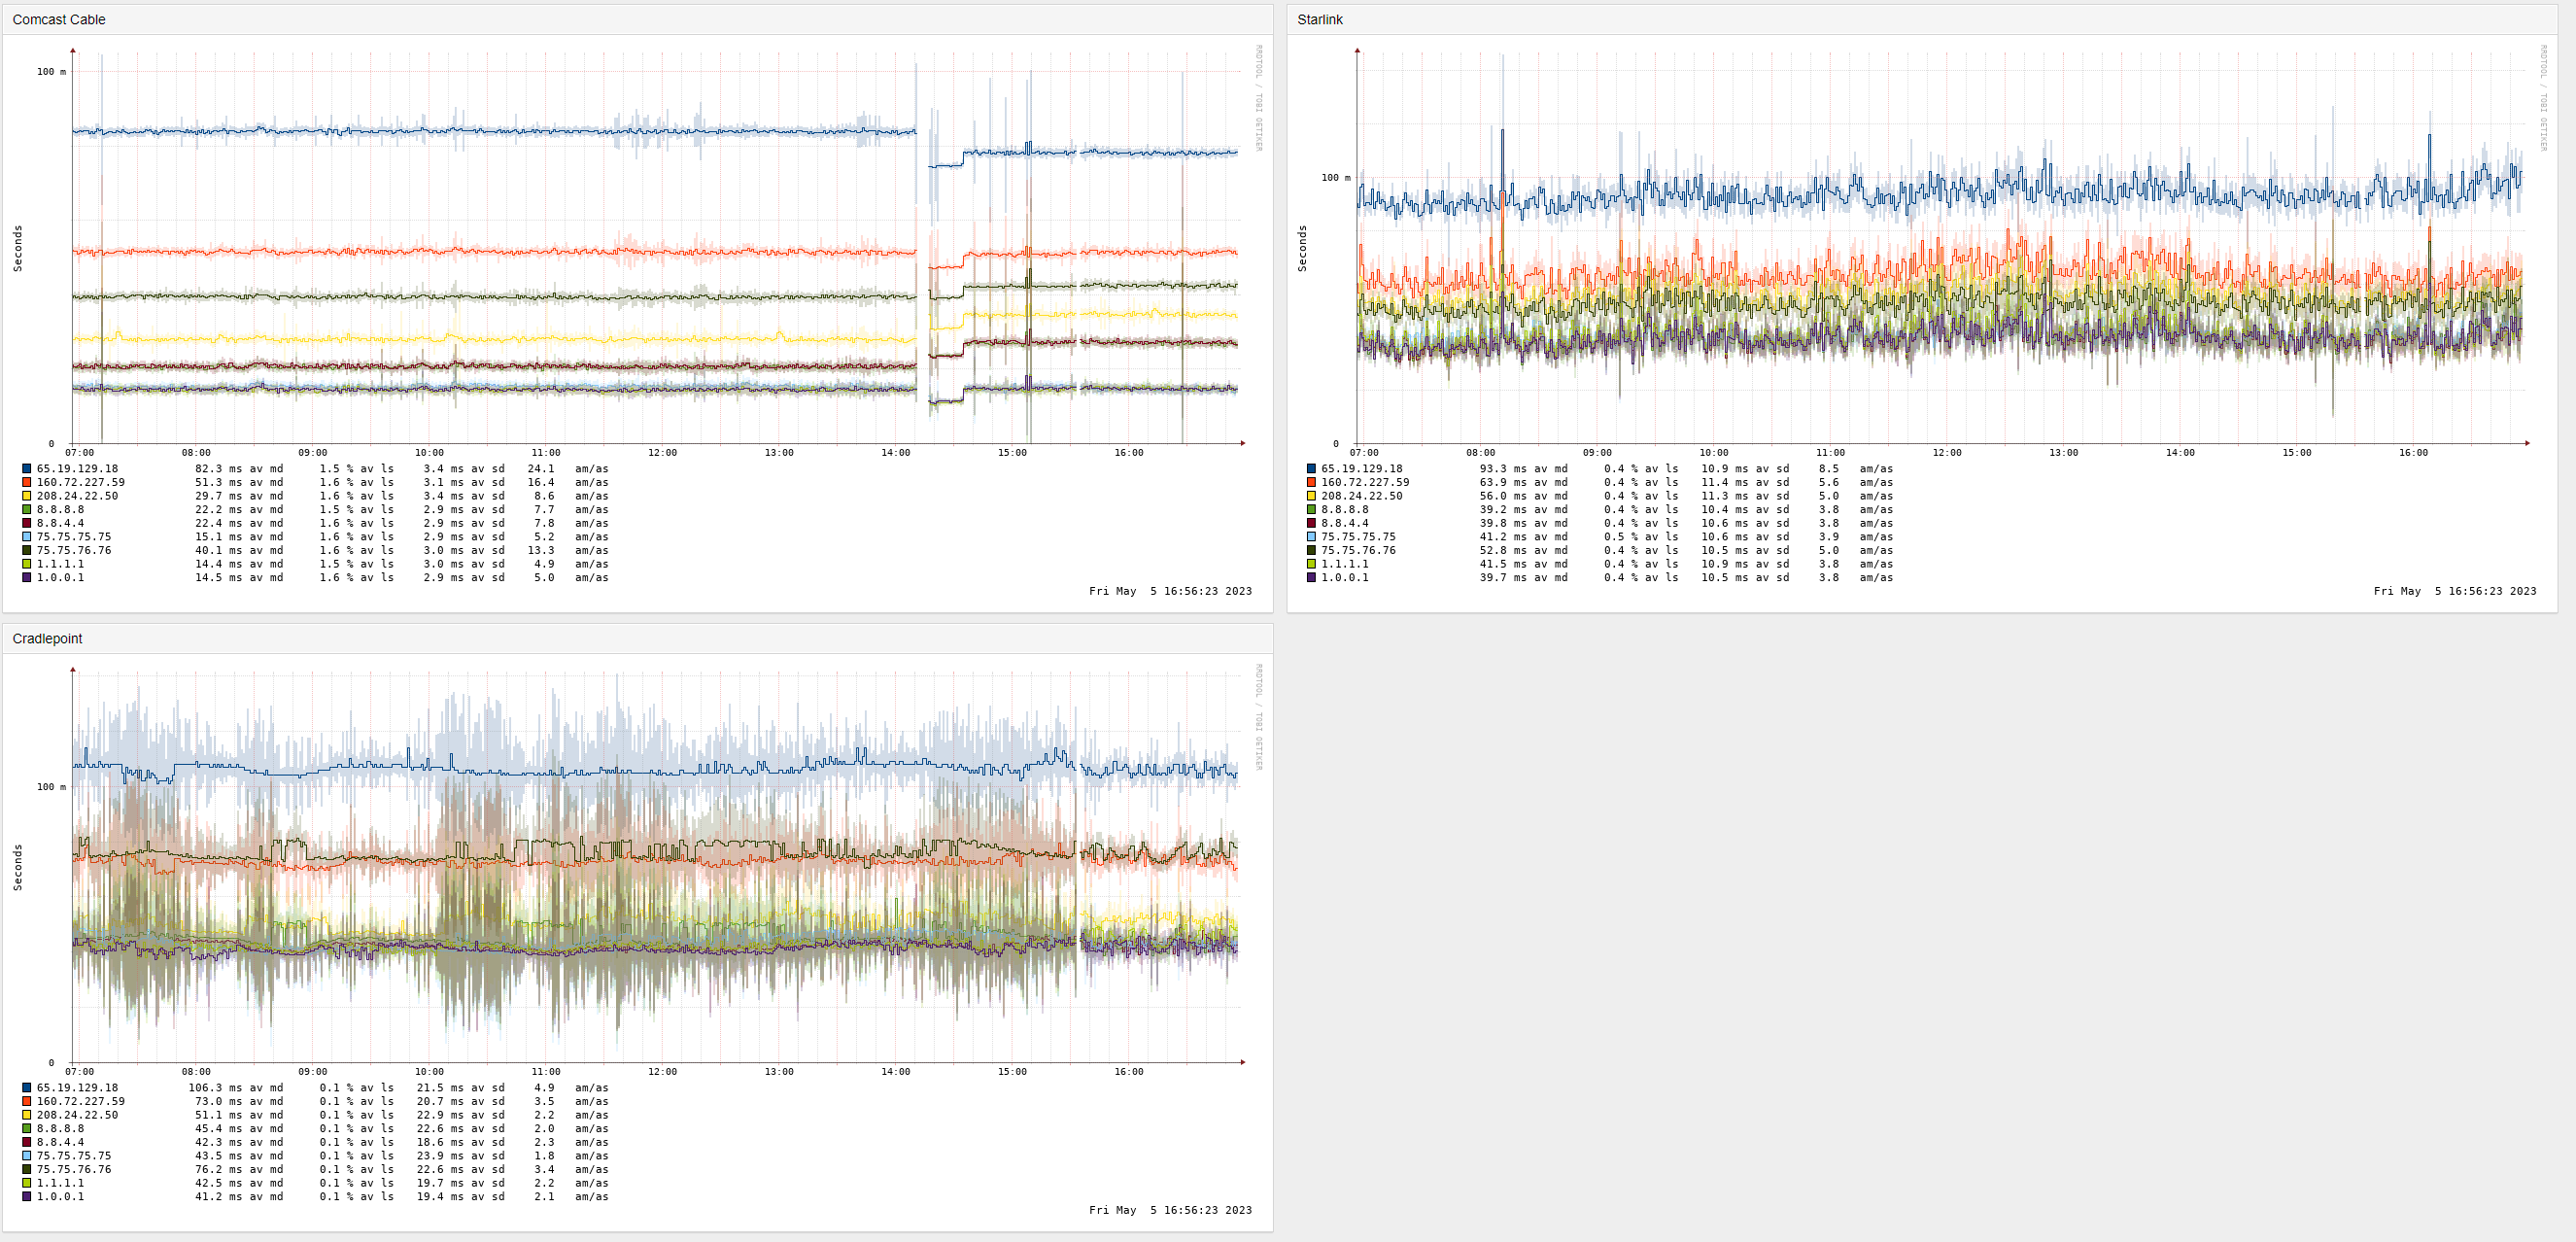This screenshot has height=1242, width=2576.
Task: Click yellow 208.24.22.50 swatch in Cradlepoint legend
Action: [x=27, y=1114]
